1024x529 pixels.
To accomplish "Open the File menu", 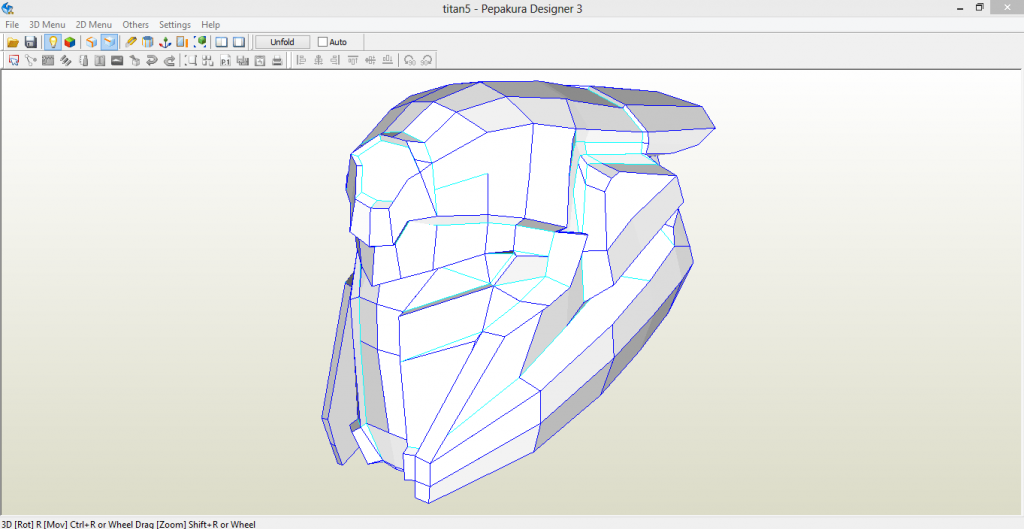I will (x=12, y=24).
